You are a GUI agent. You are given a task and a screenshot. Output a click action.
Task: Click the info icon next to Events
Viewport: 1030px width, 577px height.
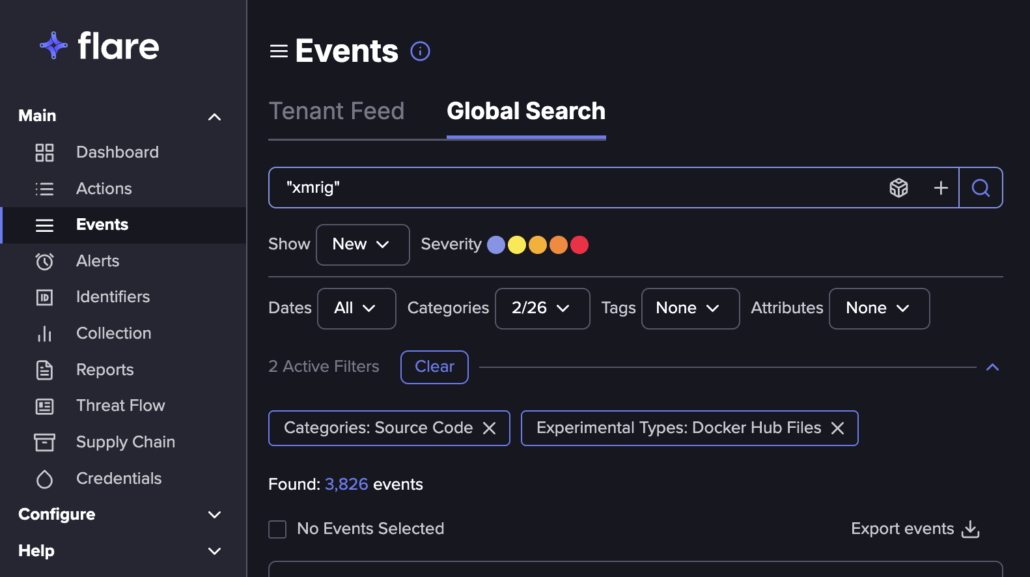pos(420,51)
